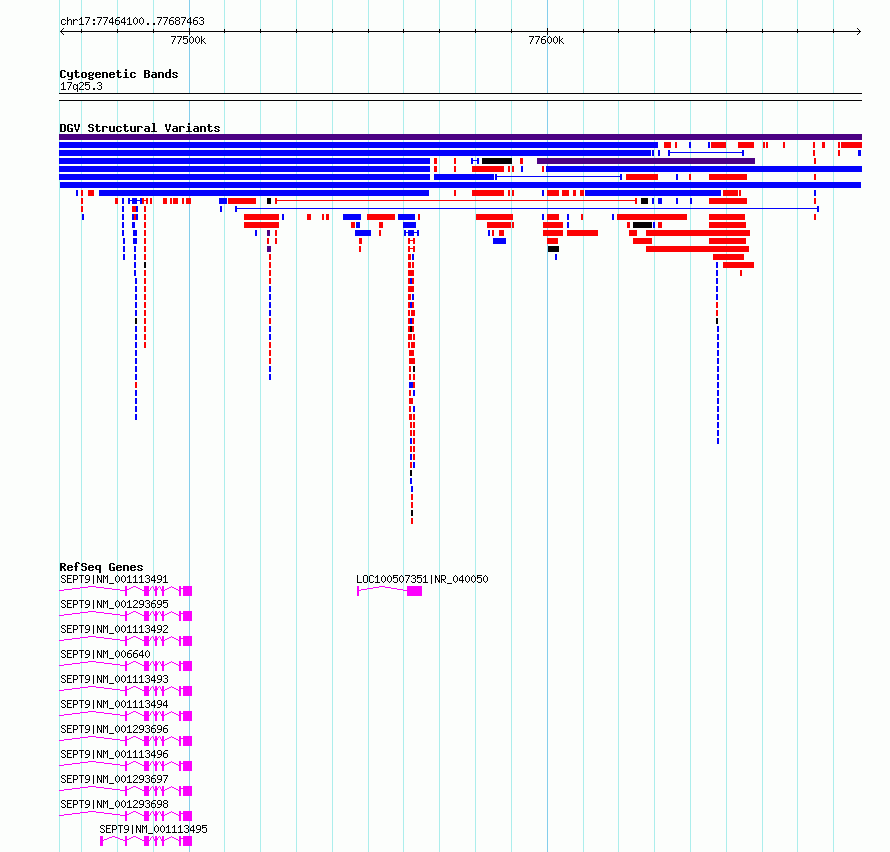Image resolution: width=890 pixels, height=852 pixels.
Task: Click the chr17:77464100..77687463 coordinate label
Action: 132,21
